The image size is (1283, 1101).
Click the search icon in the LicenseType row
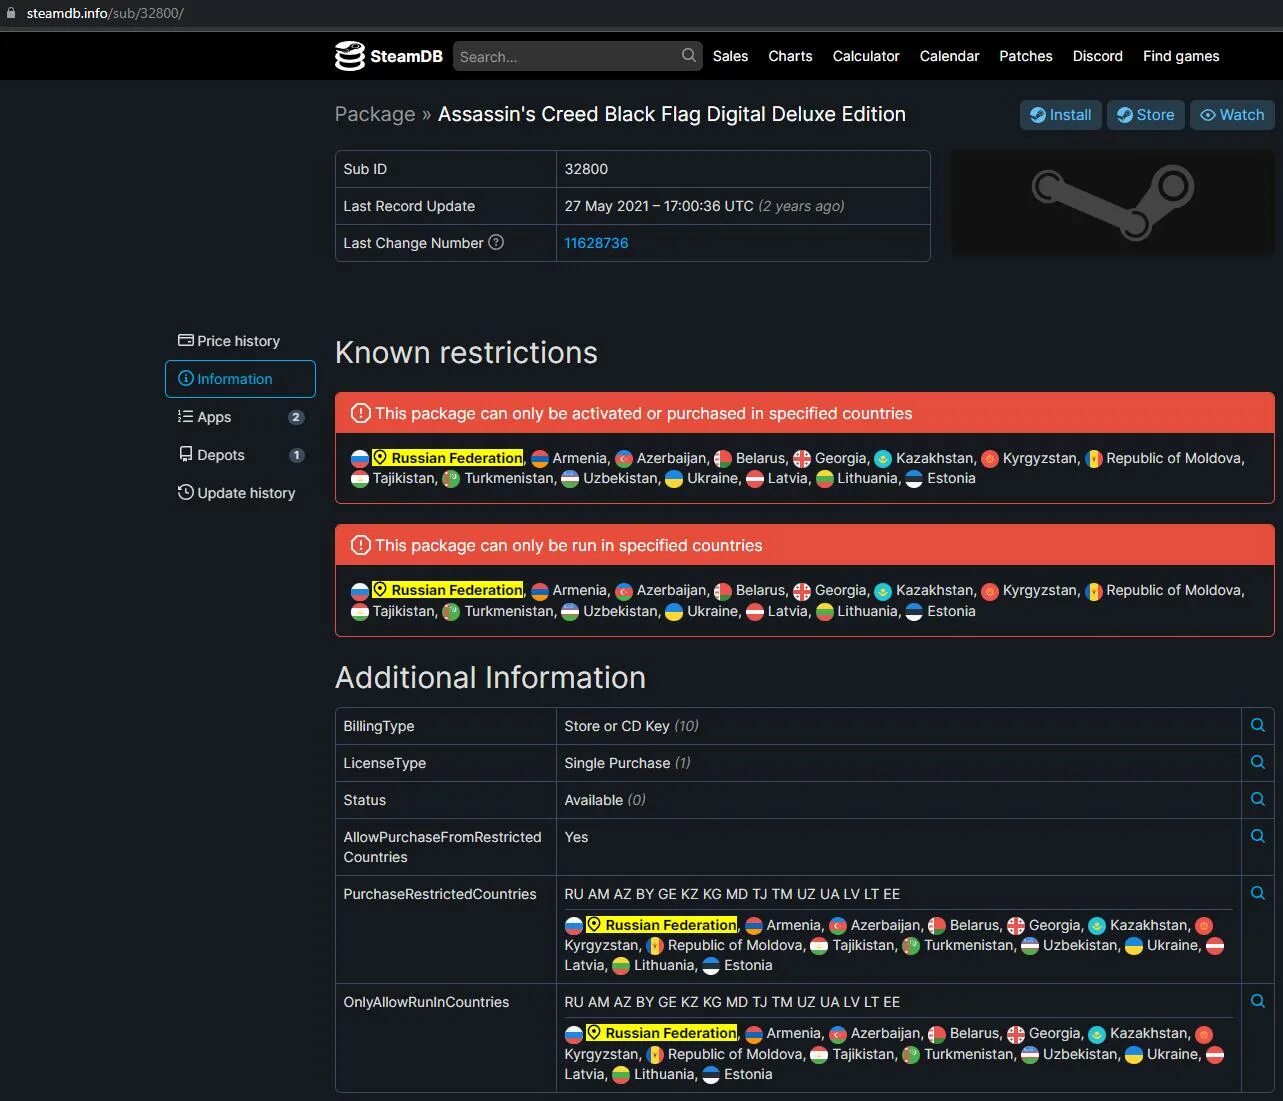click(1258, 762)
